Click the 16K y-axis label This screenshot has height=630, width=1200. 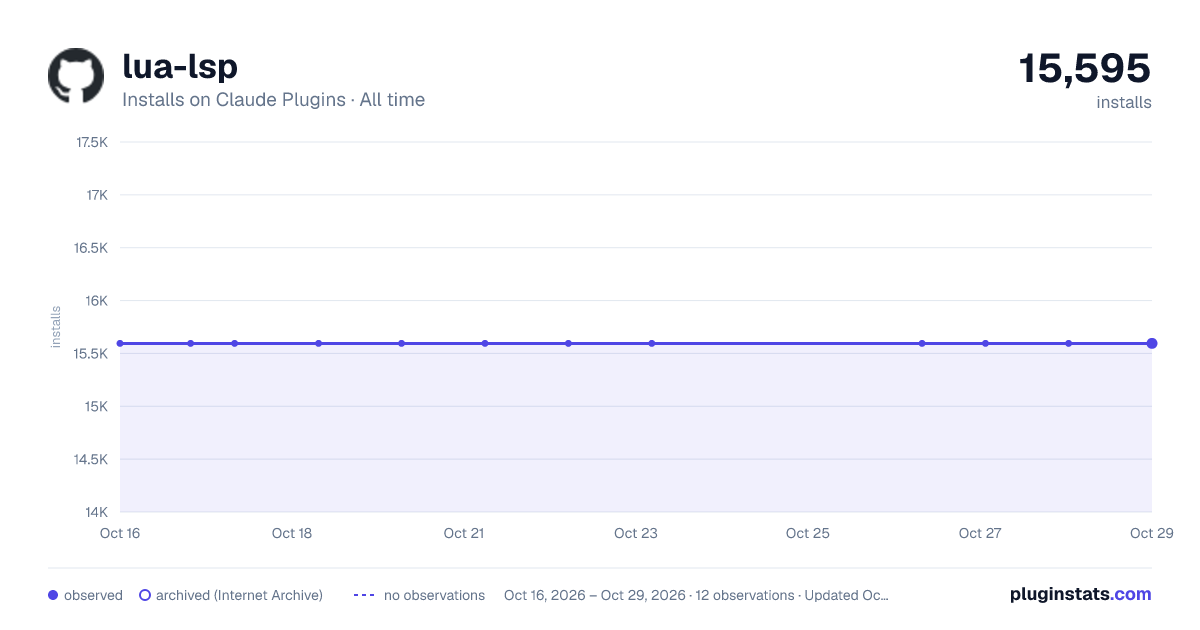click(96, 301)
